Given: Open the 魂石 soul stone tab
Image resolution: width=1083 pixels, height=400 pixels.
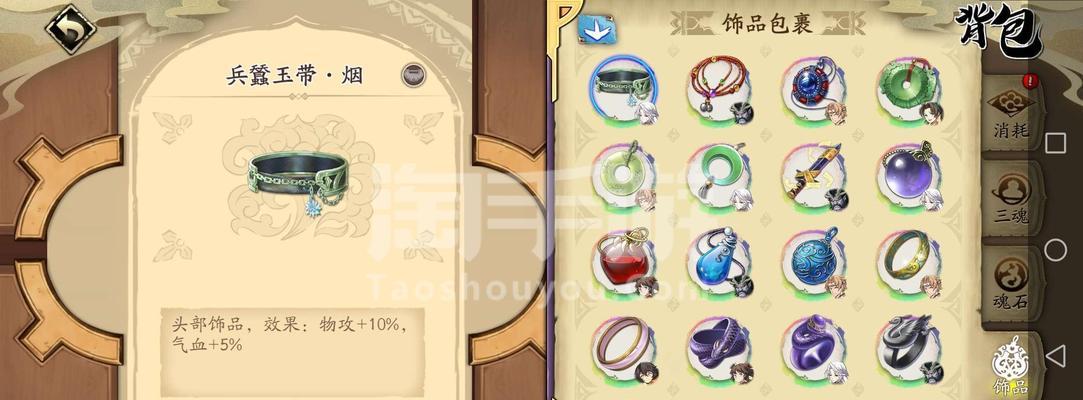Looking at the screenshot, I should [1012, 283].
